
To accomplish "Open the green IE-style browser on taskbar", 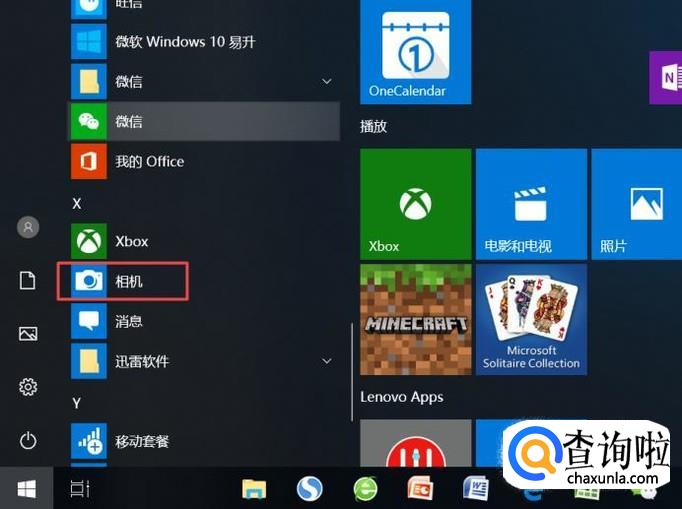I will tap(365, 489).
